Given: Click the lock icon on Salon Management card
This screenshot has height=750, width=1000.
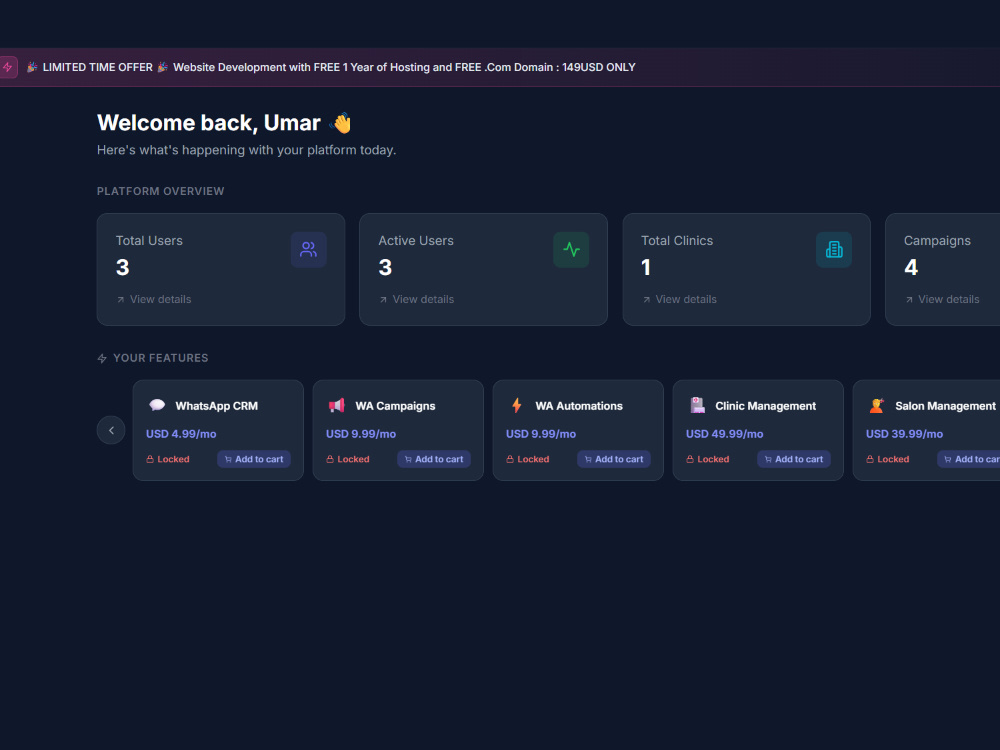Looking at the screenshot, I should pyautogui.click(x=870, y=459).
